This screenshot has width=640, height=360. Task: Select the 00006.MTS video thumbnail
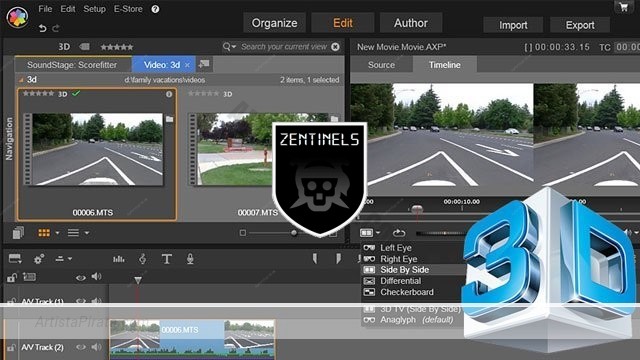(x=97, y=149)
